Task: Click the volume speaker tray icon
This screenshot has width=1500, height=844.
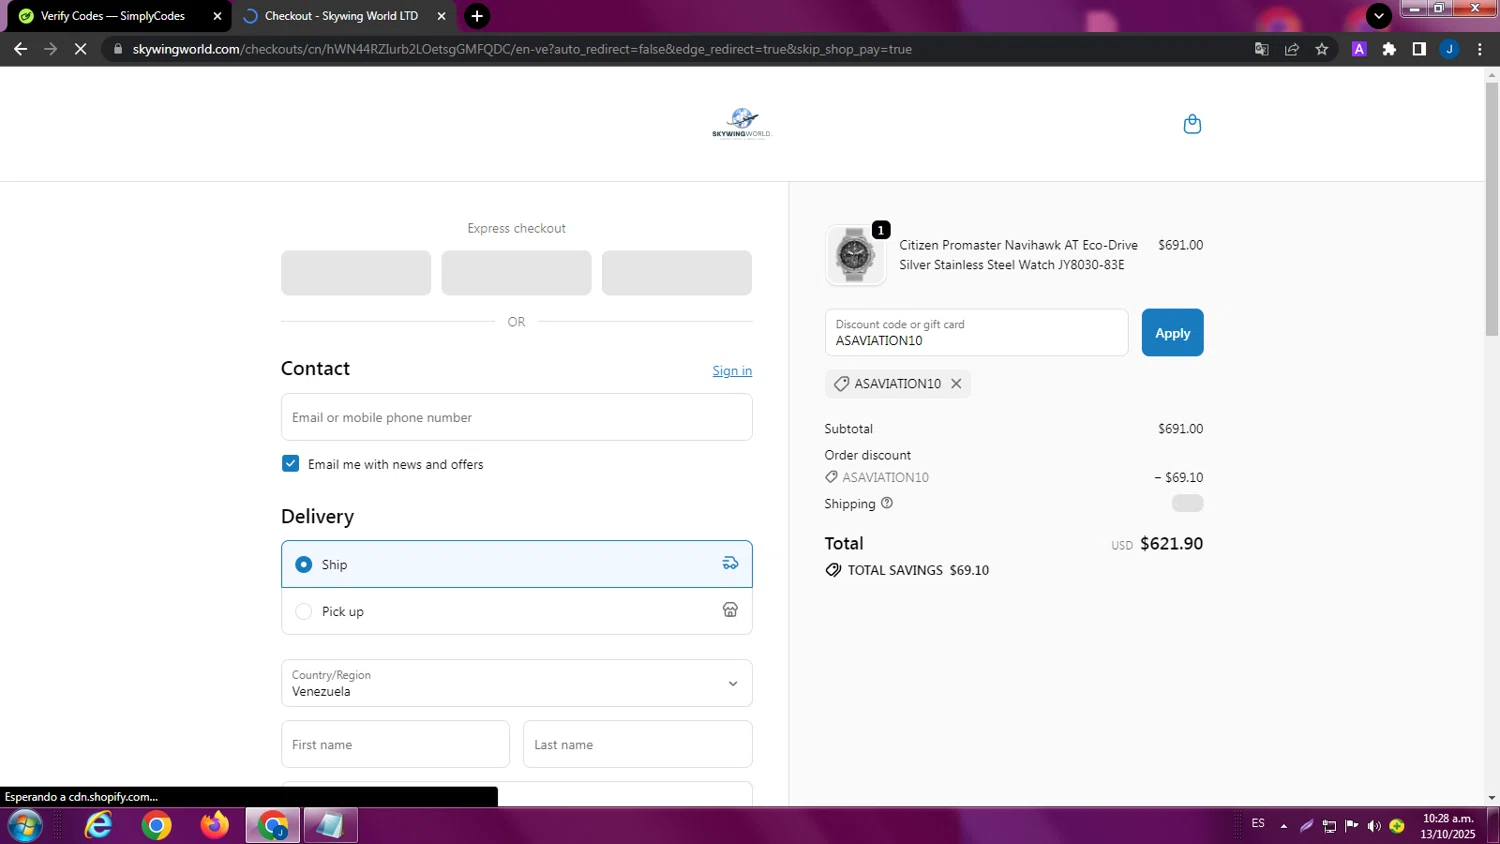Action: coord(1374,826)
